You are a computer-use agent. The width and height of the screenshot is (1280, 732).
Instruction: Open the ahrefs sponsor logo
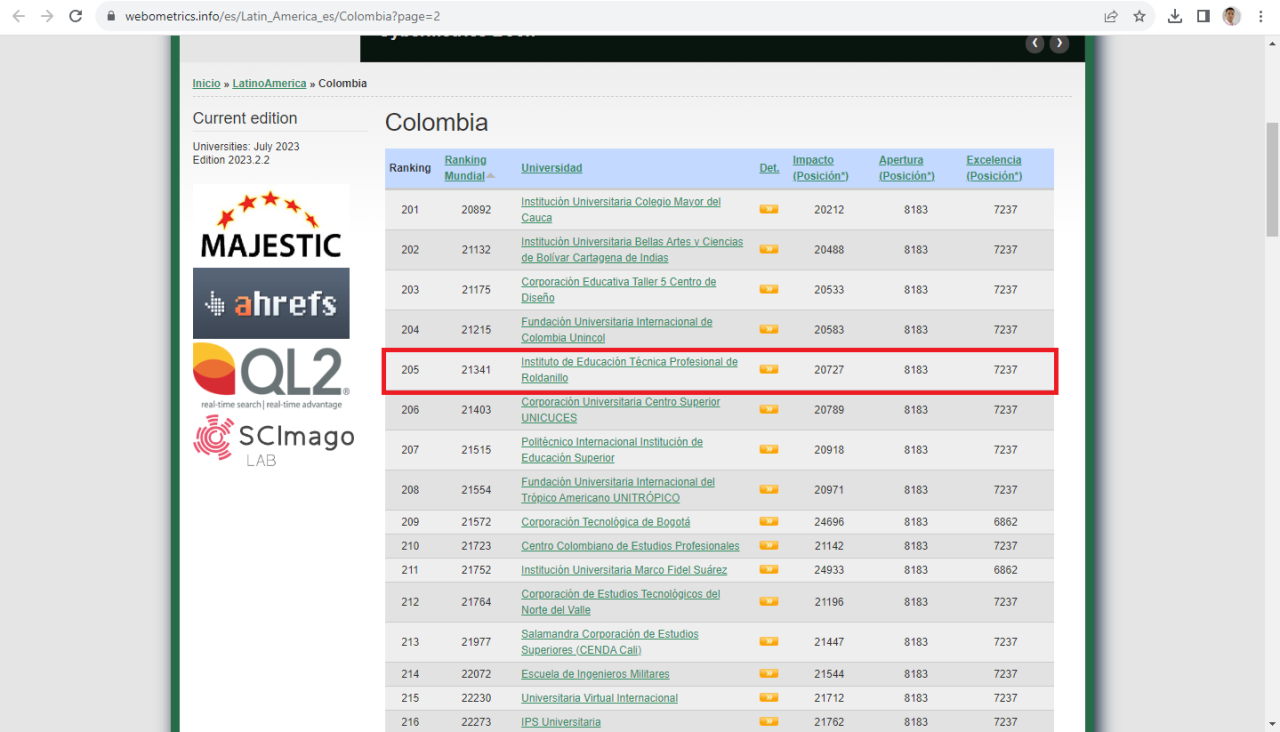[x=271, y=303]
